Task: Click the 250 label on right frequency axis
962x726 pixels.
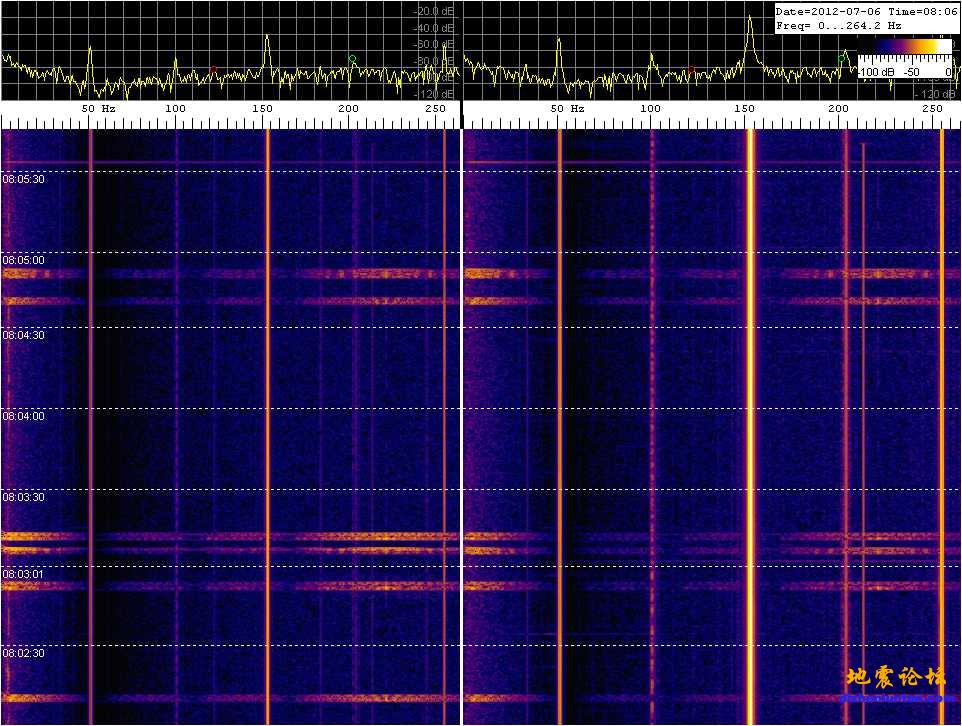Action: click(933, 109)
